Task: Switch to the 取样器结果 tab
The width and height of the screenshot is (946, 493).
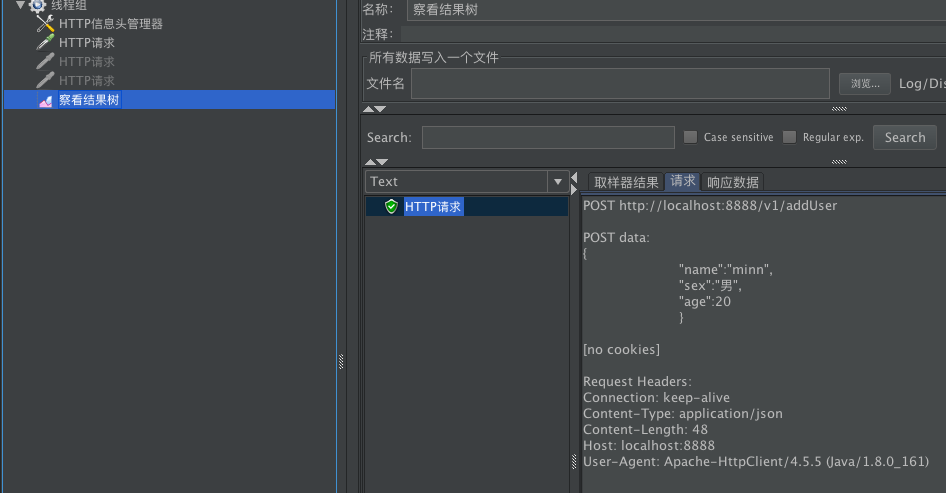Action: (626, 182)
